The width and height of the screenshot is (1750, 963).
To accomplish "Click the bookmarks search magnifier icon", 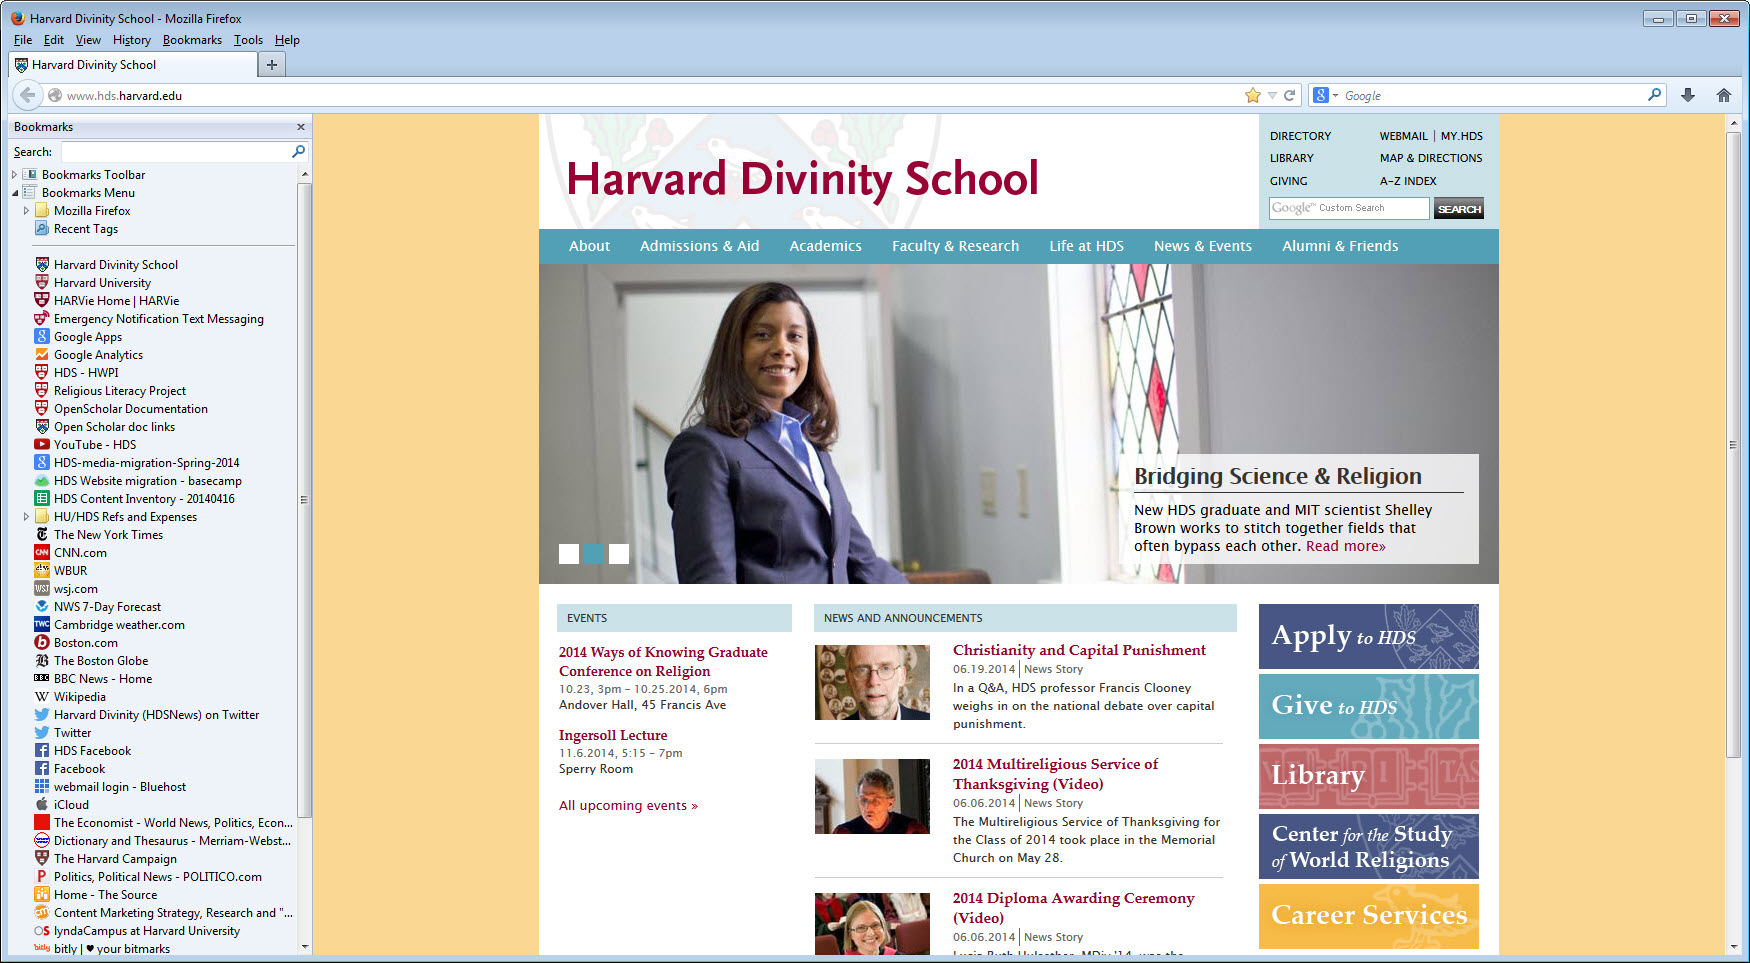I will [298, 152].
